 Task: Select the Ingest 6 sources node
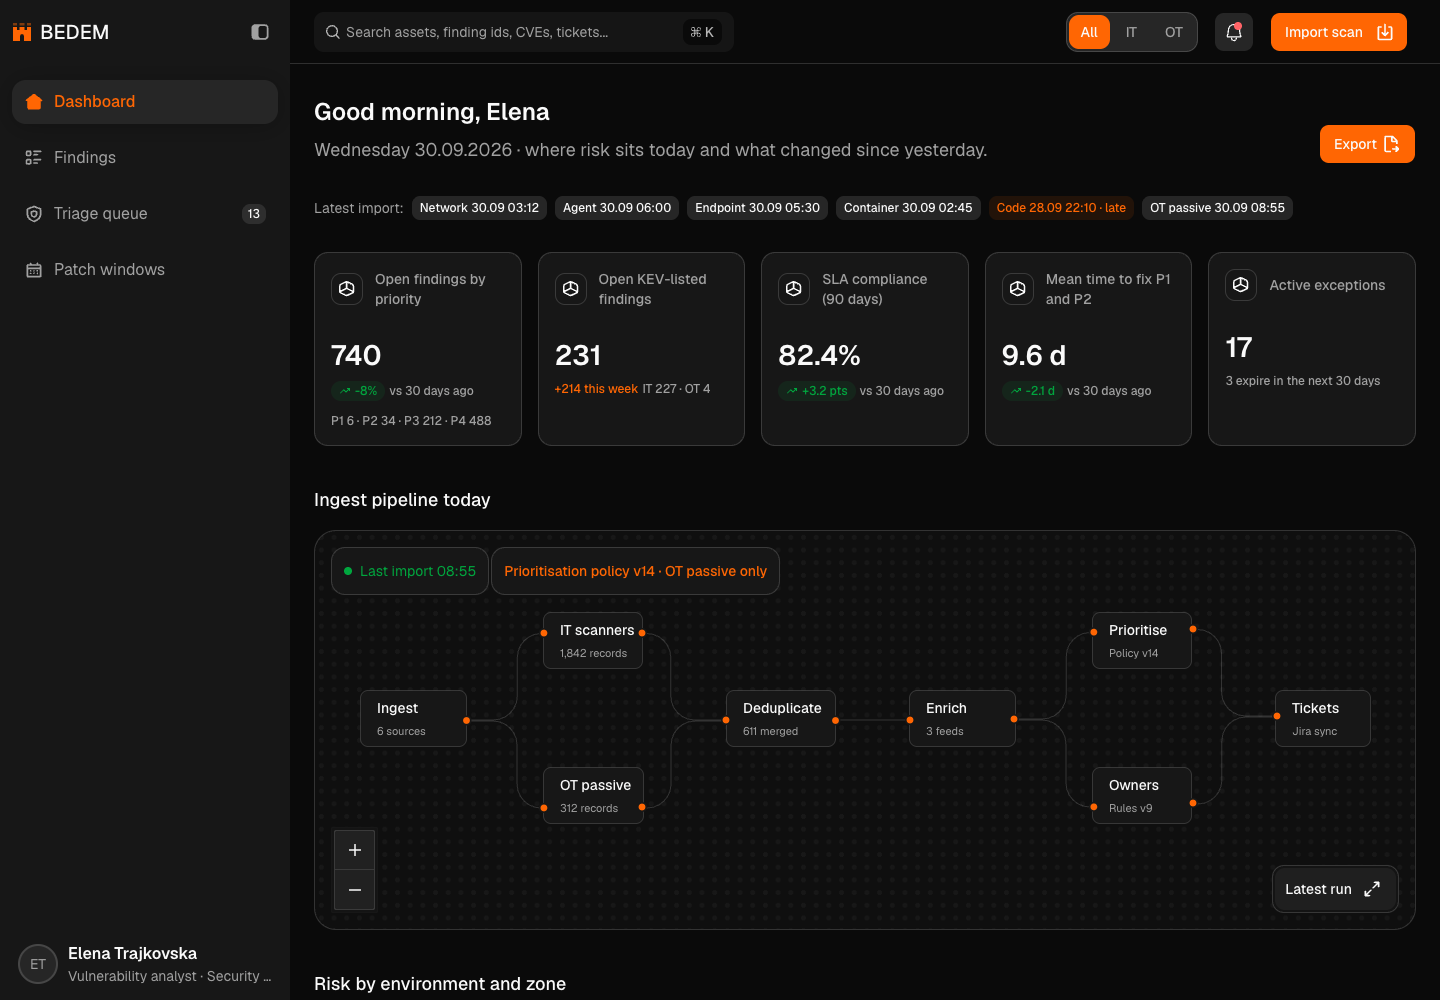click(x=413, y=718)
